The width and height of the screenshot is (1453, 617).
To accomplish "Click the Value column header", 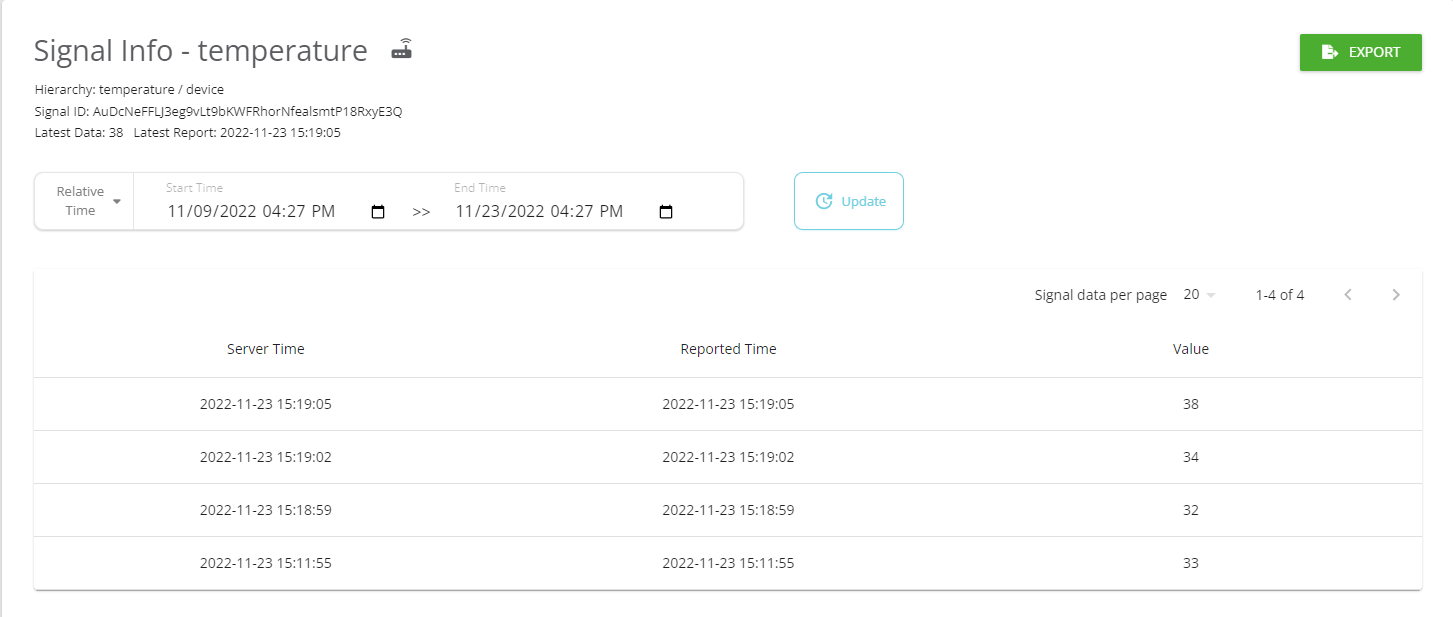I will tap(1190, 349).
